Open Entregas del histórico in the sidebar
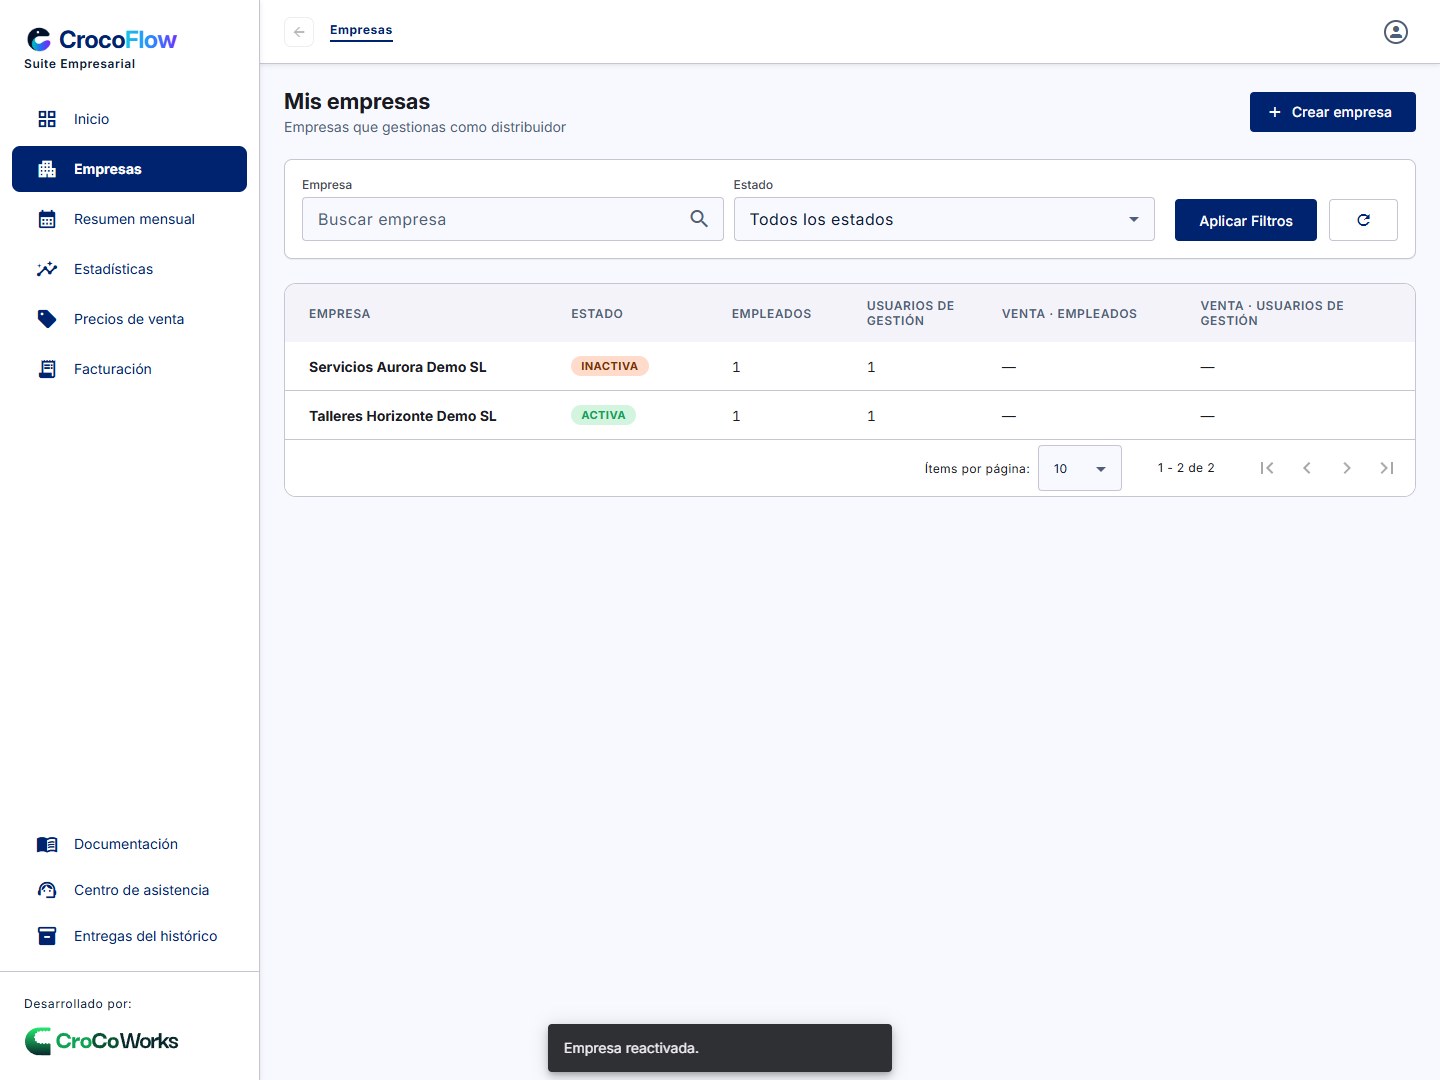Screen dimensions: 1440x1080 [129, 936]
